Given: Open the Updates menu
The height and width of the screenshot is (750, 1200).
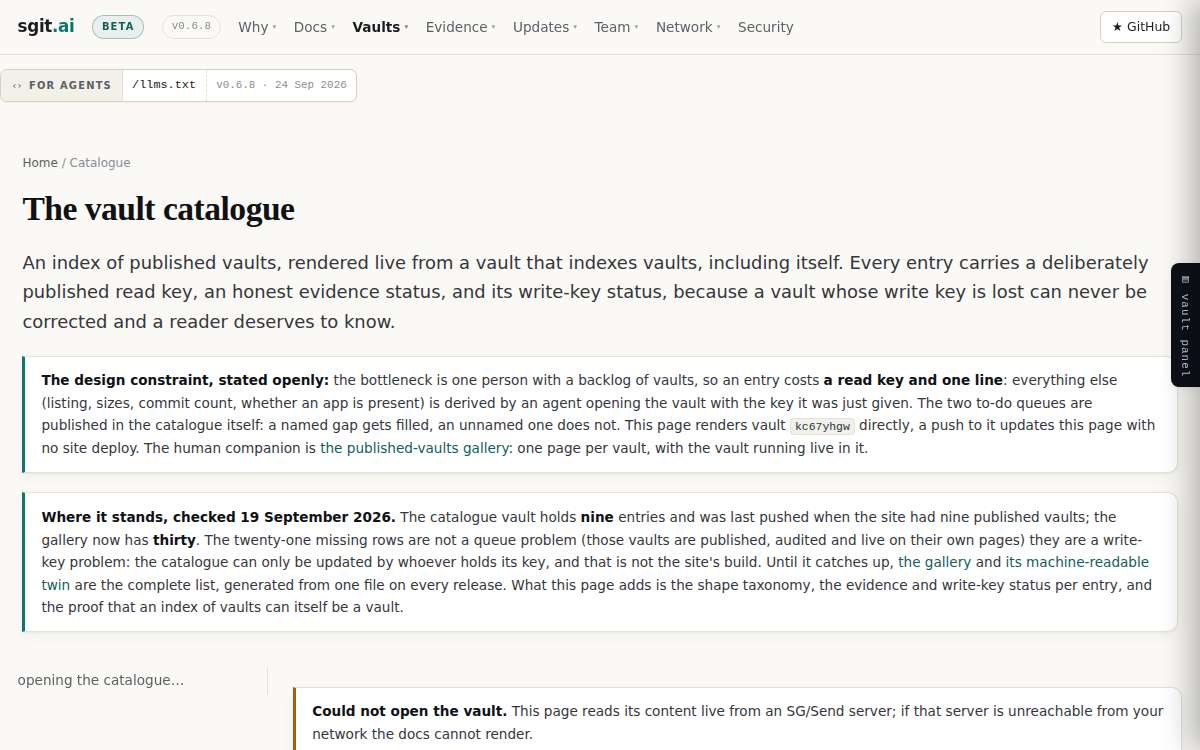Looking at the screenshot, I should 545,27.
